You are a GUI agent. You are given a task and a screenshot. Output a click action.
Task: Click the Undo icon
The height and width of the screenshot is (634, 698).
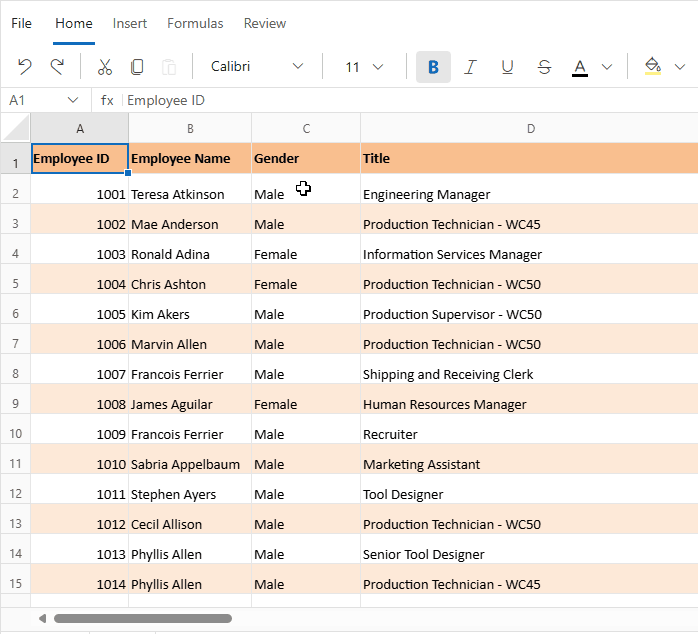pos(25,67)
